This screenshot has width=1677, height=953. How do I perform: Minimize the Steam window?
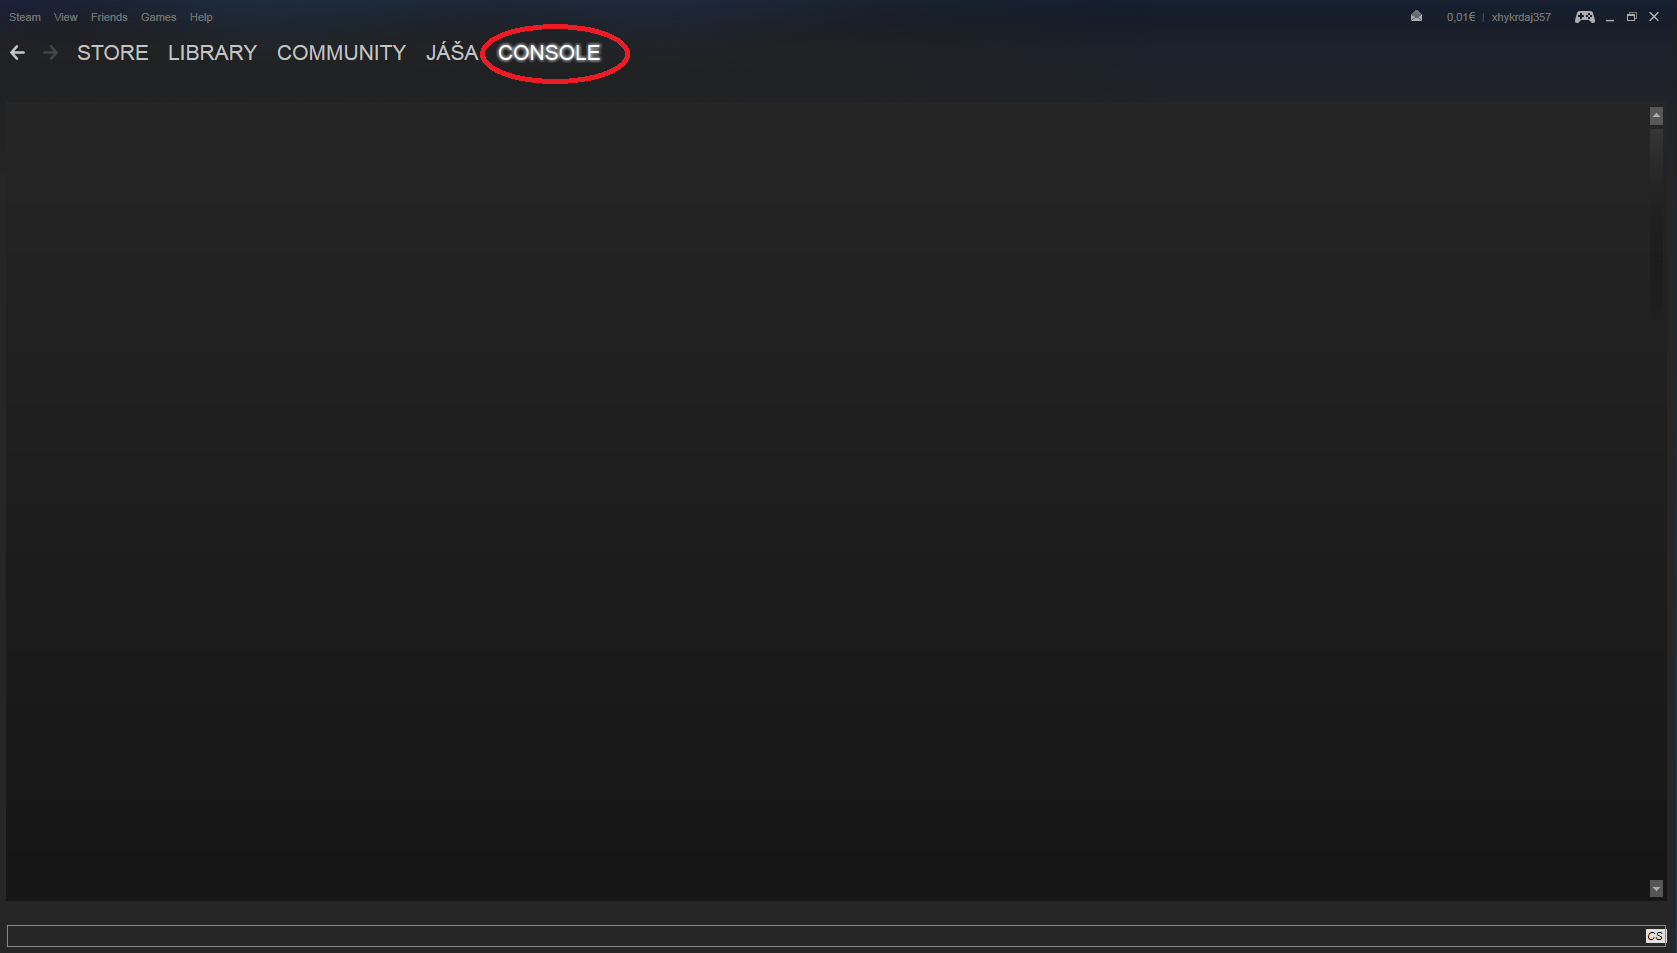pos(1610,17)
